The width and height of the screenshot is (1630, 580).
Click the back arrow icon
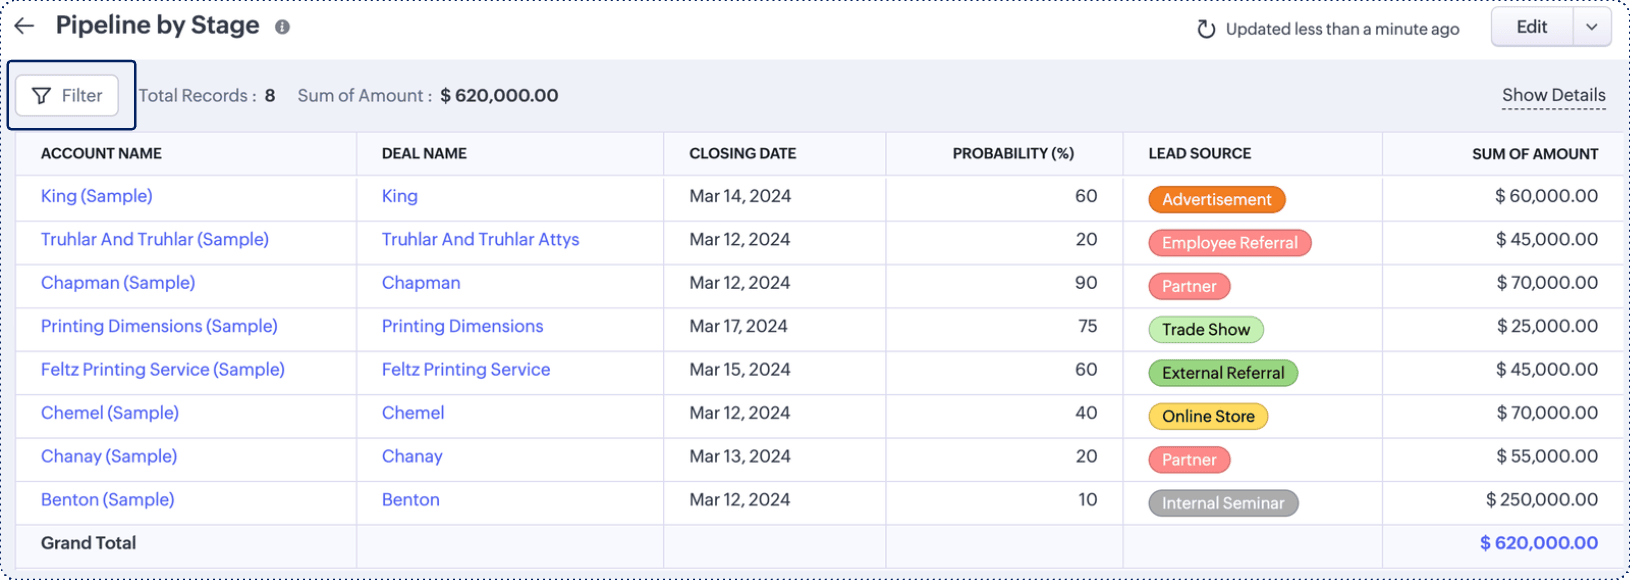24,27
